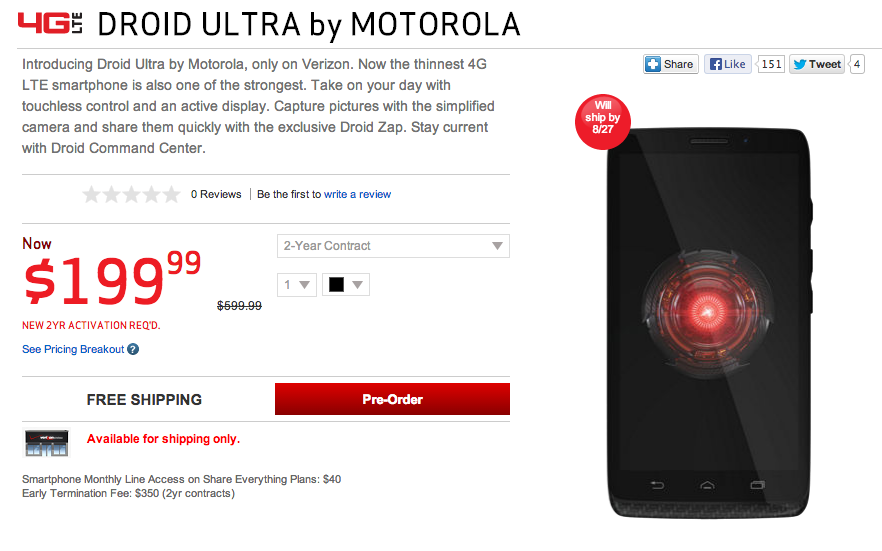882x551 pixels.
Task: Click the Facebook Like button
Action: pyautogui.click(x=727, y=64)
